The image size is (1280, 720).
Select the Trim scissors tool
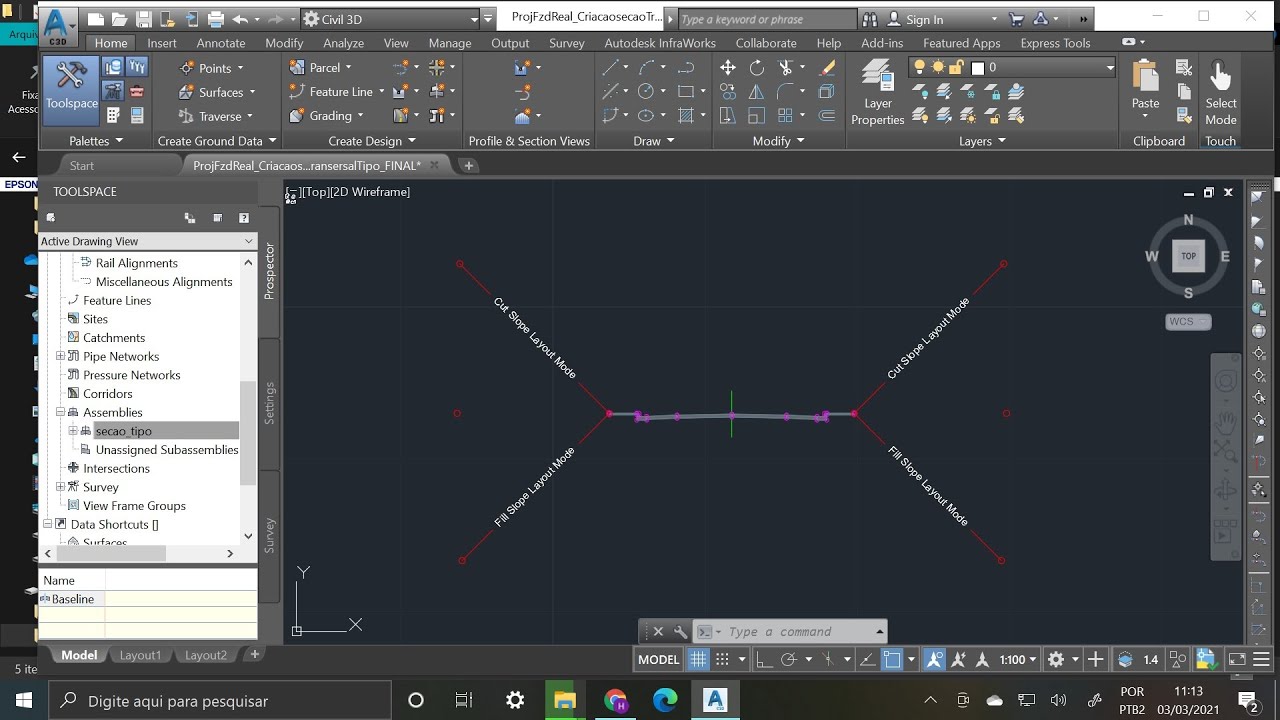tap(786, 67)
